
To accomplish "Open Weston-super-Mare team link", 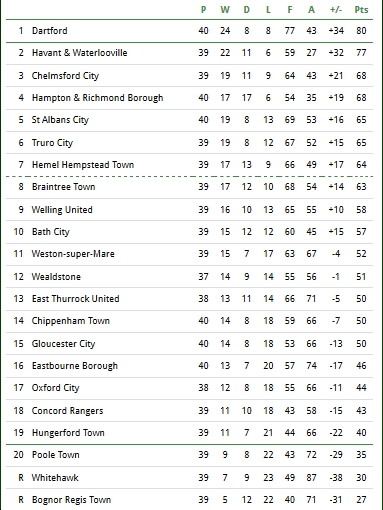I will point(73,254).
